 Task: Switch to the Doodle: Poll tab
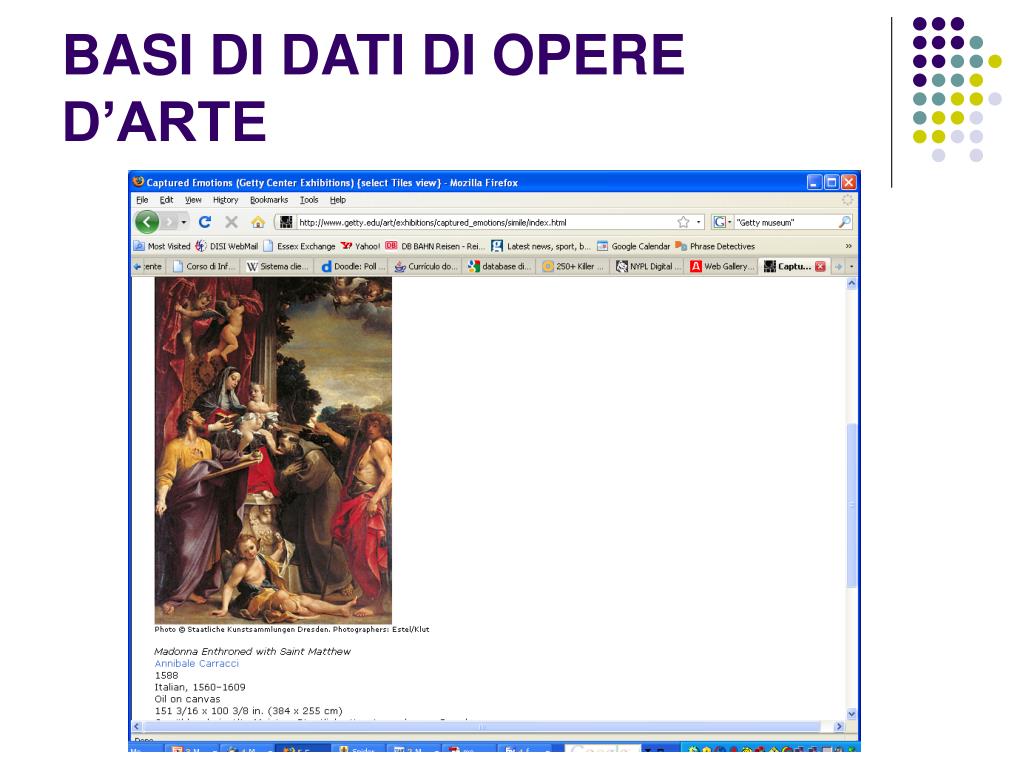(353, 266)
